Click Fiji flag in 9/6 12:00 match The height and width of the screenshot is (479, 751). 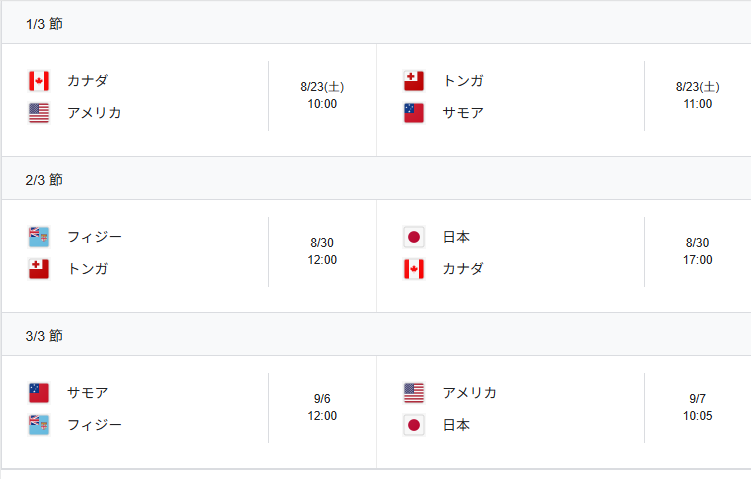pyautogui.click(x=39, y=425)
